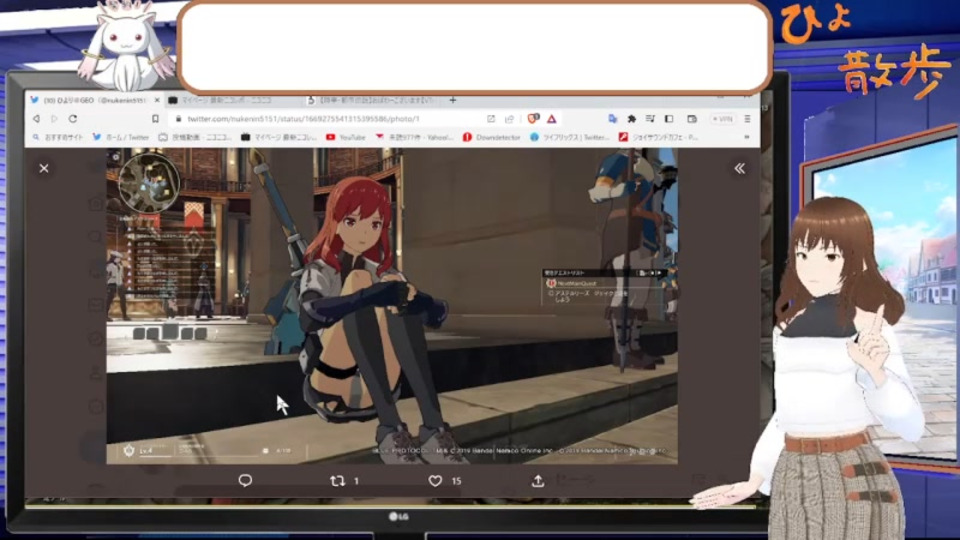
Task: Open the マイページ Niconico bookmark in the bookmarks bar
Action: coord(279,137)
